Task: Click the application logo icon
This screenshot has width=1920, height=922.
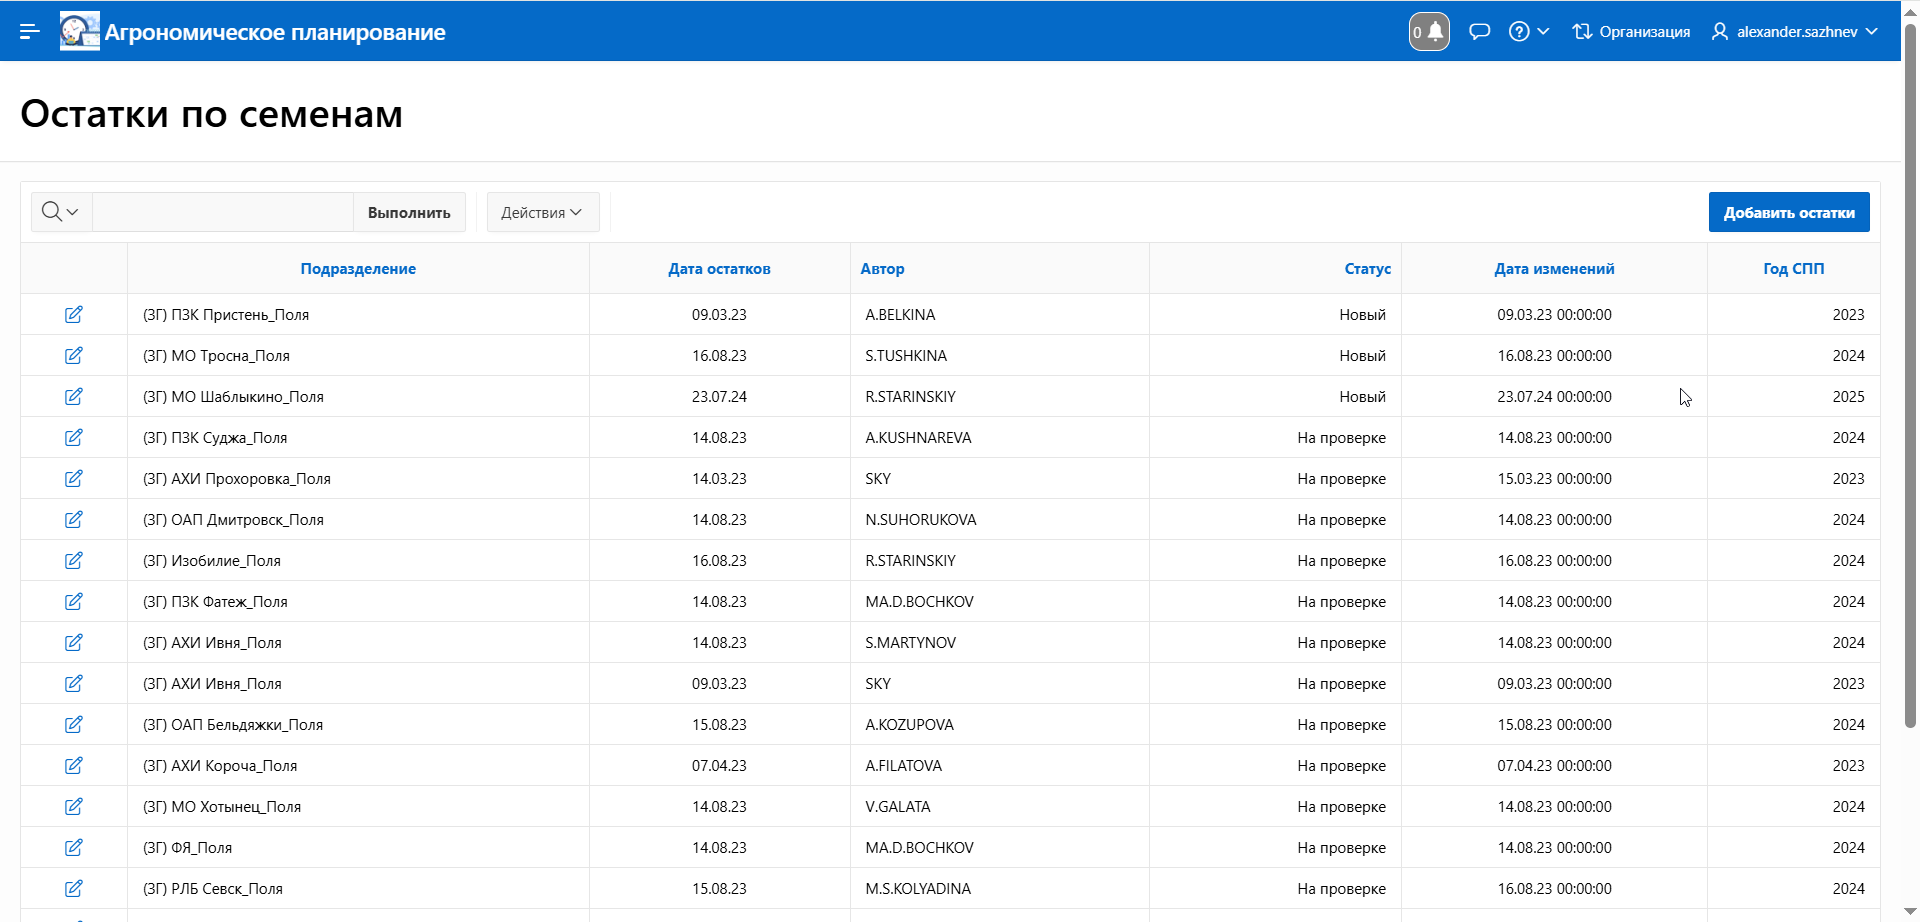Action: coord(79,32)
